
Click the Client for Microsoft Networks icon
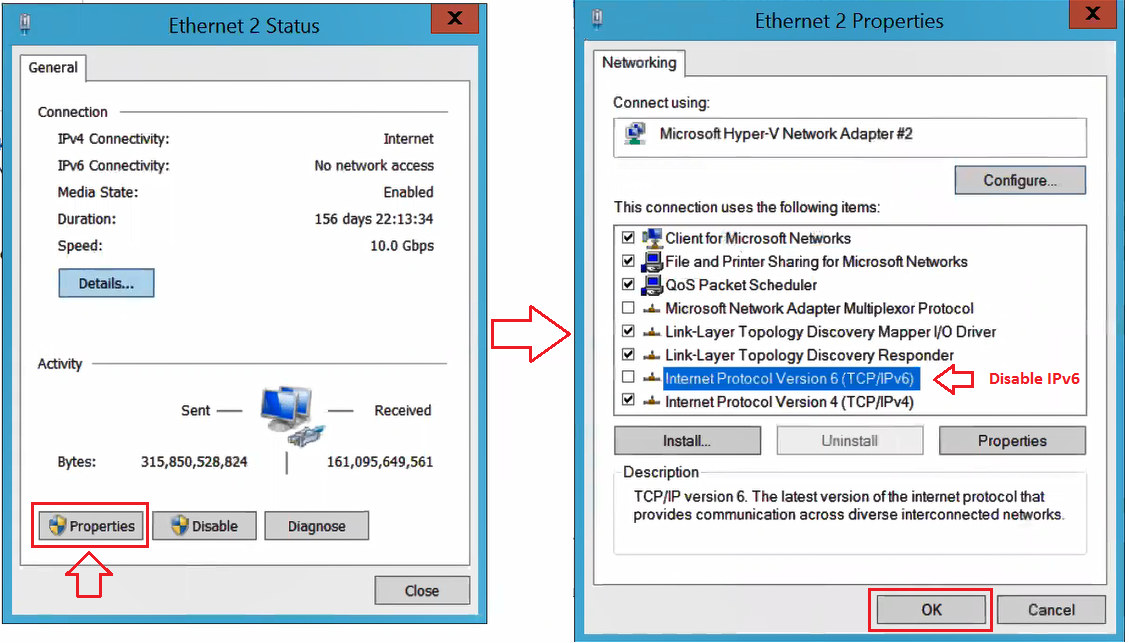pos(652,238)
